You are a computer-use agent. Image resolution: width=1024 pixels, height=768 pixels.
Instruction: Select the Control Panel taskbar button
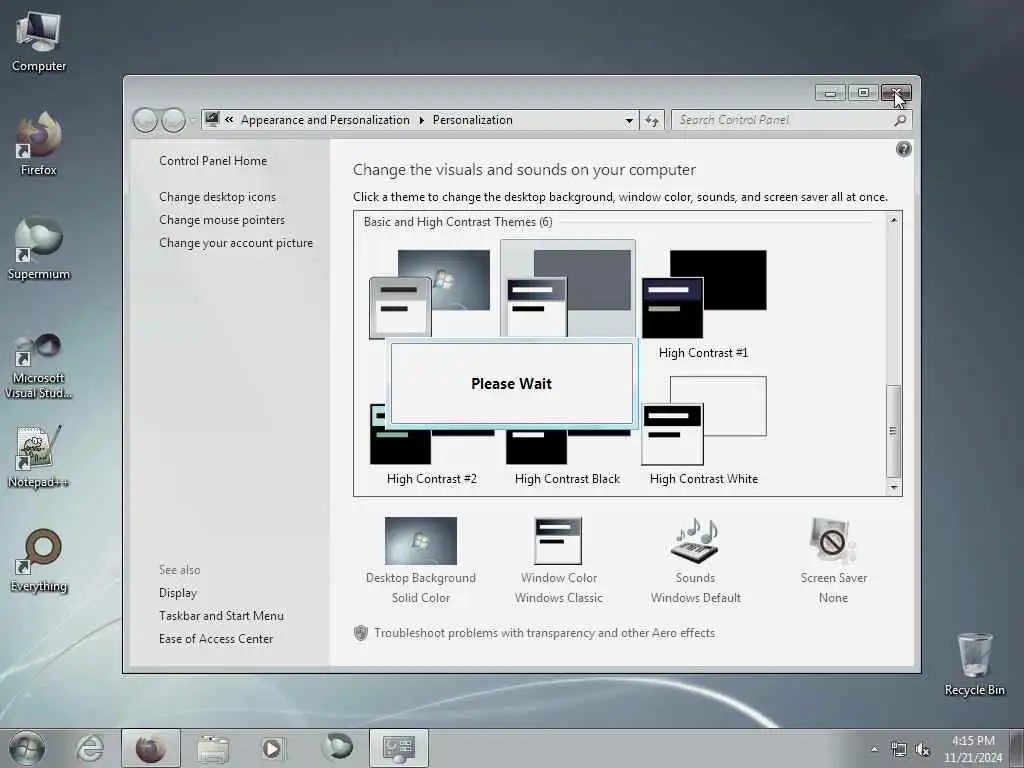[399, 748]
